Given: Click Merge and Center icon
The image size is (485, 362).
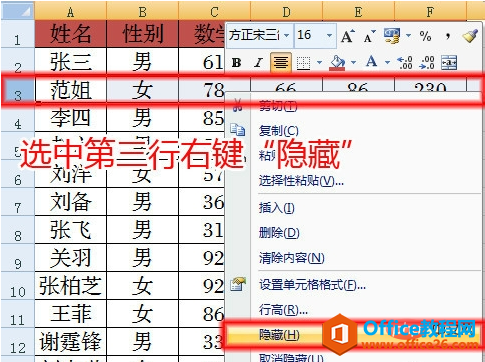Looking at the screenshot, I should pos(449,63).
